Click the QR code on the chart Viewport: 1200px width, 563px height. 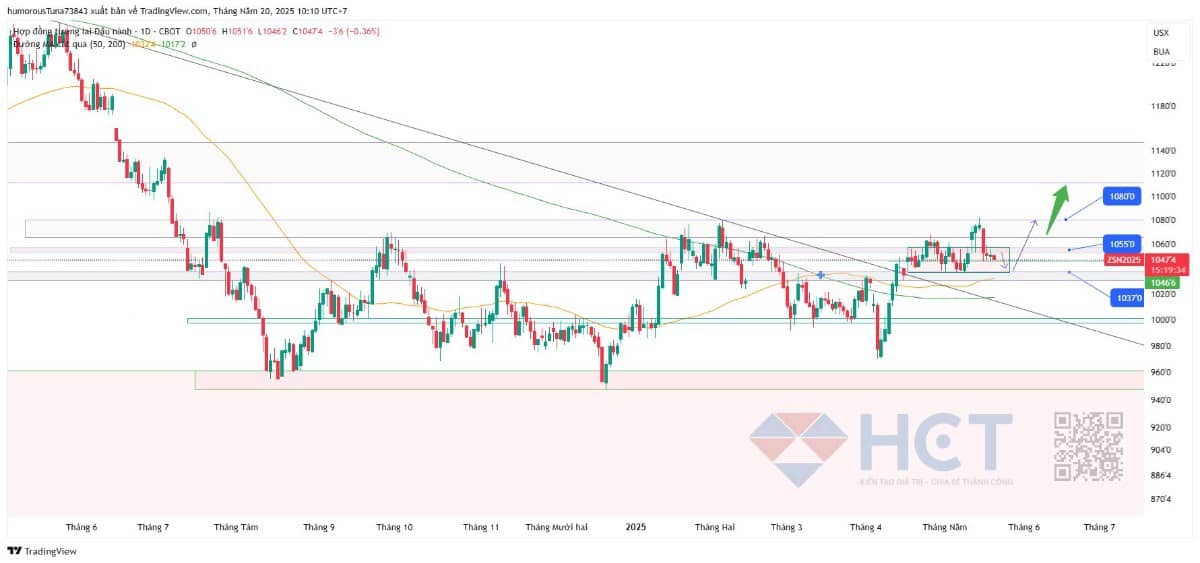(1089, 446)
